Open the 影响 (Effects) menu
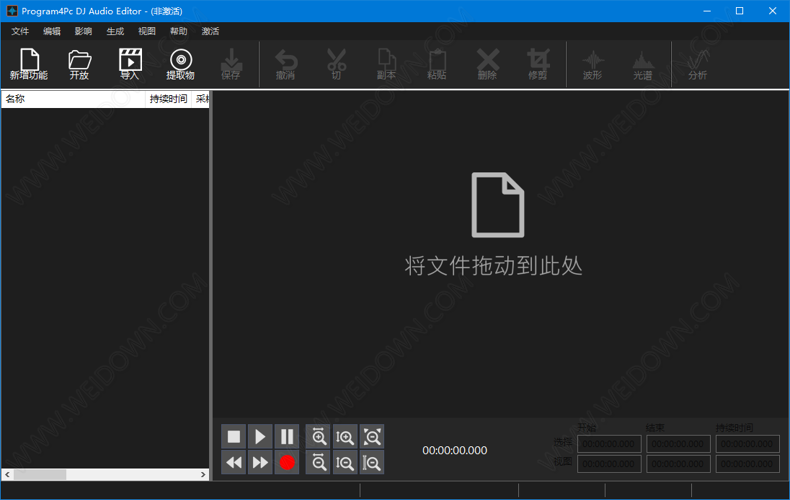Image resolution: width=790 pixels, height=500 pixels. click(83, 32)
